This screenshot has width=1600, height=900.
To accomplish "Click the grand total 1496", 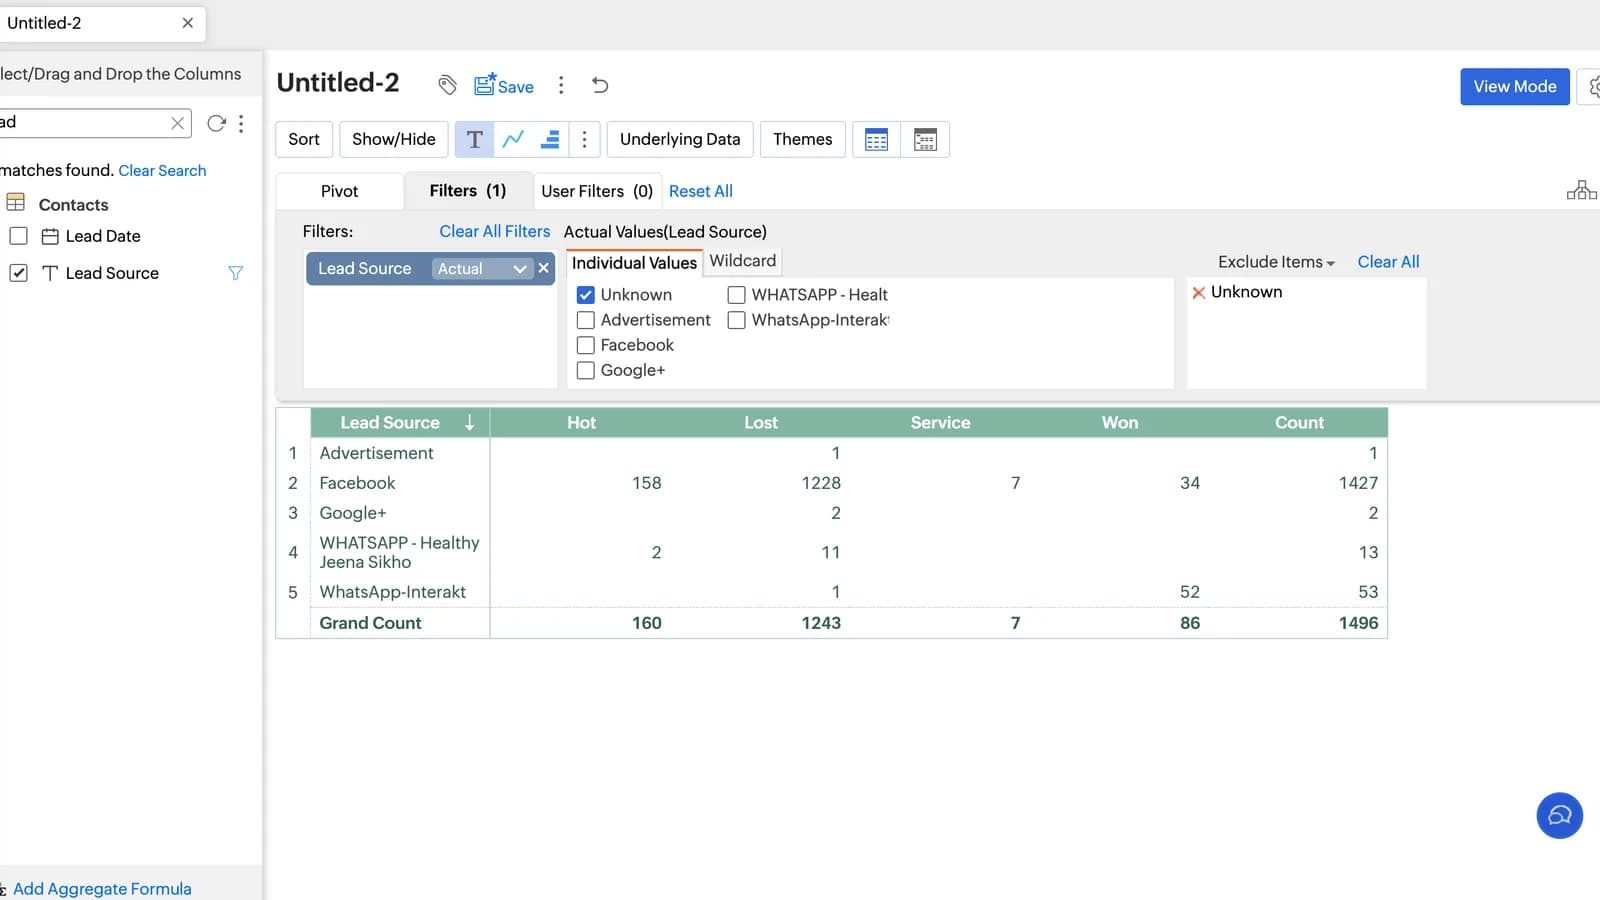I will point(1358,623).
